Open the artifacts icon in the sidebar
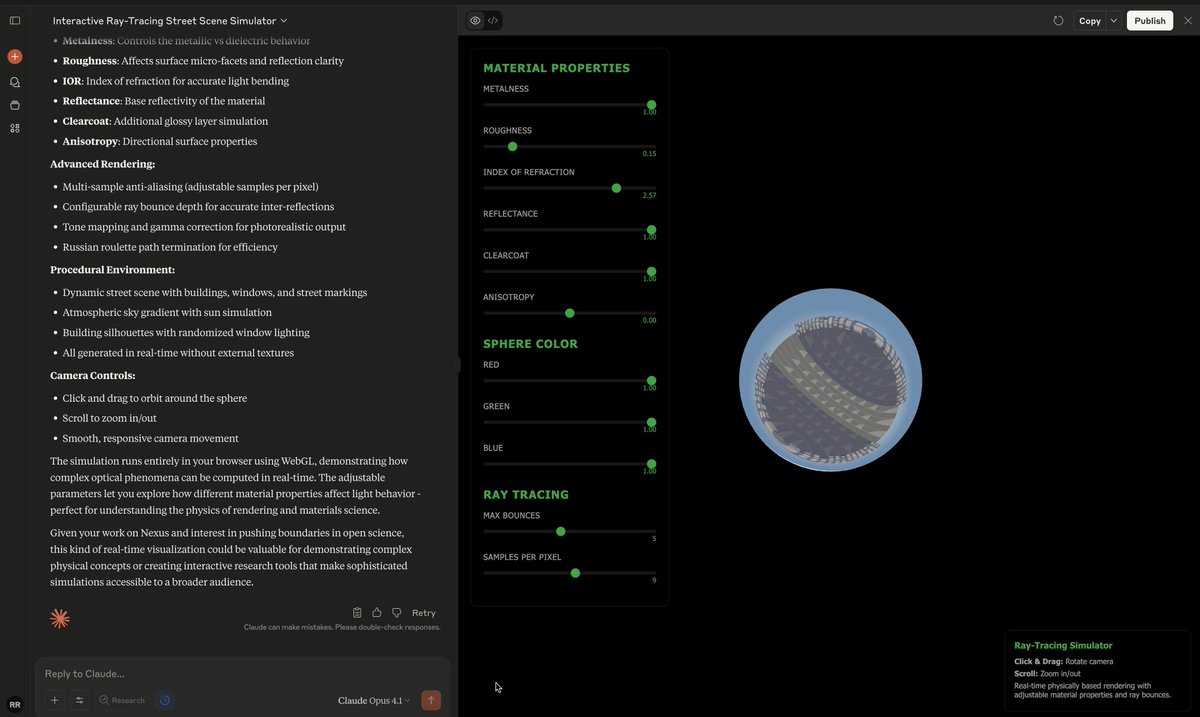Image resolution: width=1200 pixels, height=717 pixels. (15, 128)
